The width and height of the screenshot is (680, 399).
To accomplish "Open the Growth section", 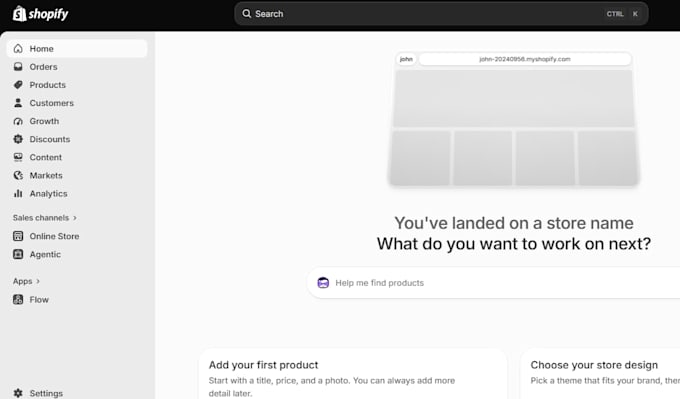I will pos(77,121).
